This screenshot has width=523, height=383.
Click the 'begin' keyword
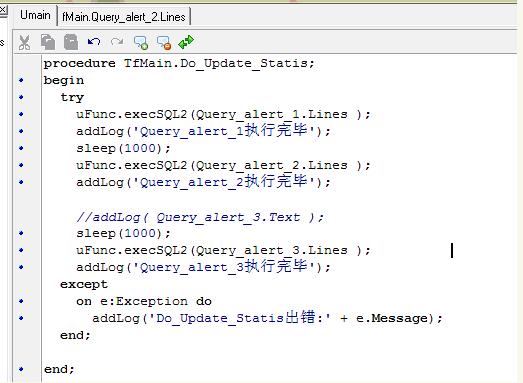(64, 81)
